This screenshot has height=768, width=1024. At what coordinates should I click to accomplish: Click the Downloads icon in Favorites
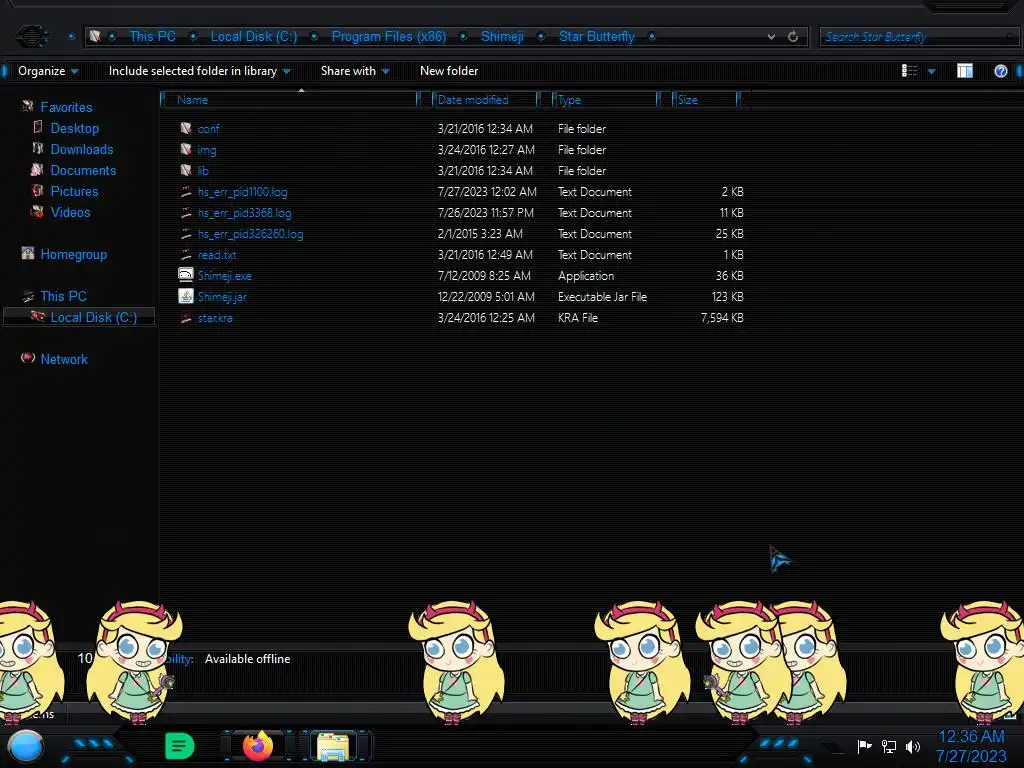[38, 148]
